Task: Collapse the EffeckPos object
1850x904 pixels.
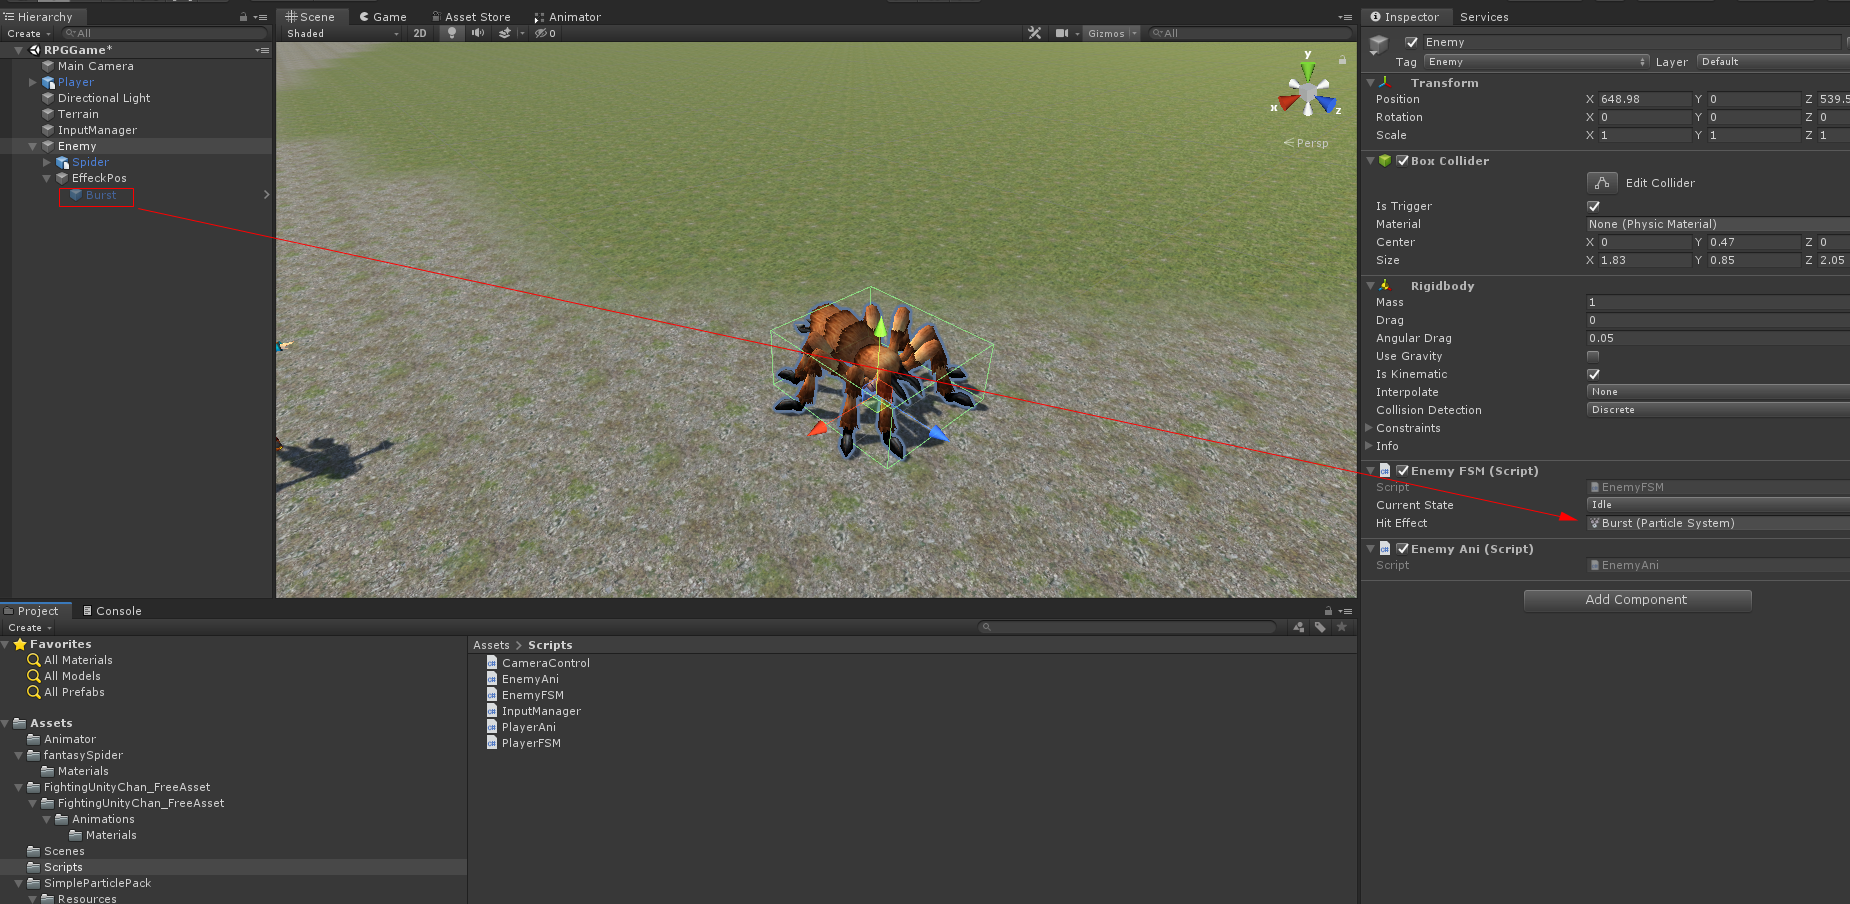Action: (x=47, y=178)
